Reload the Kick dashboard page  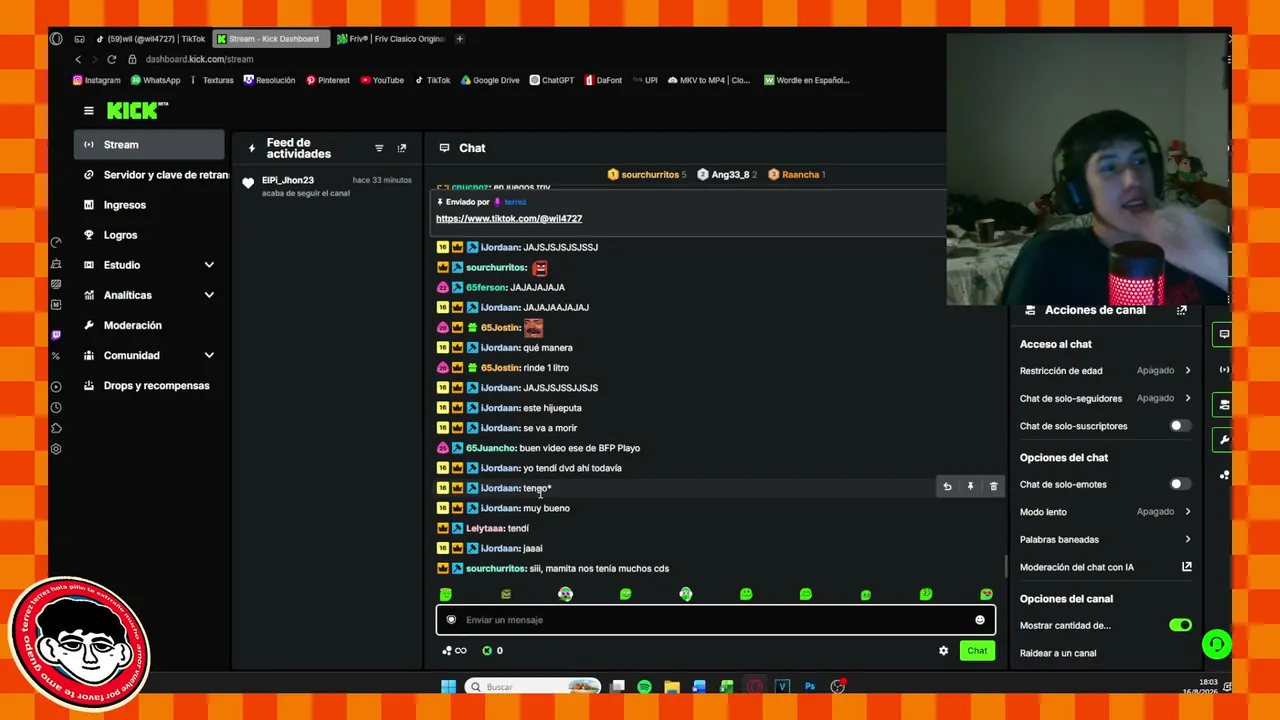tap(111, 59)
